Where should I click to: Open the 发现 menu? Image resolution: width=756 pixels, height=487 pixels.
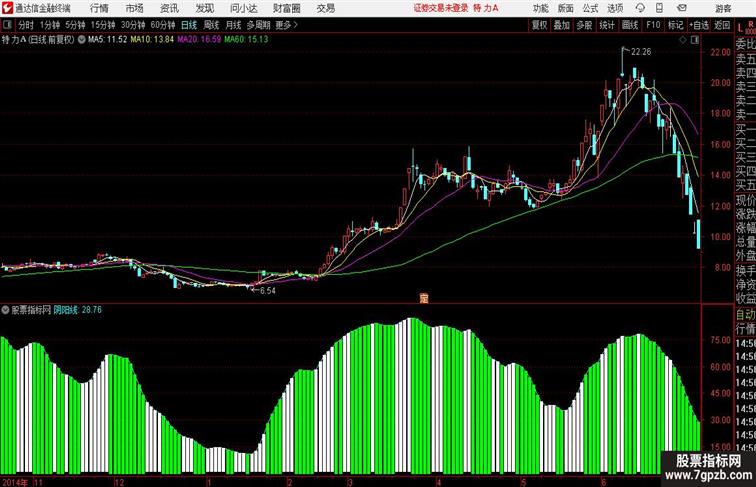[x=204, y=8]
